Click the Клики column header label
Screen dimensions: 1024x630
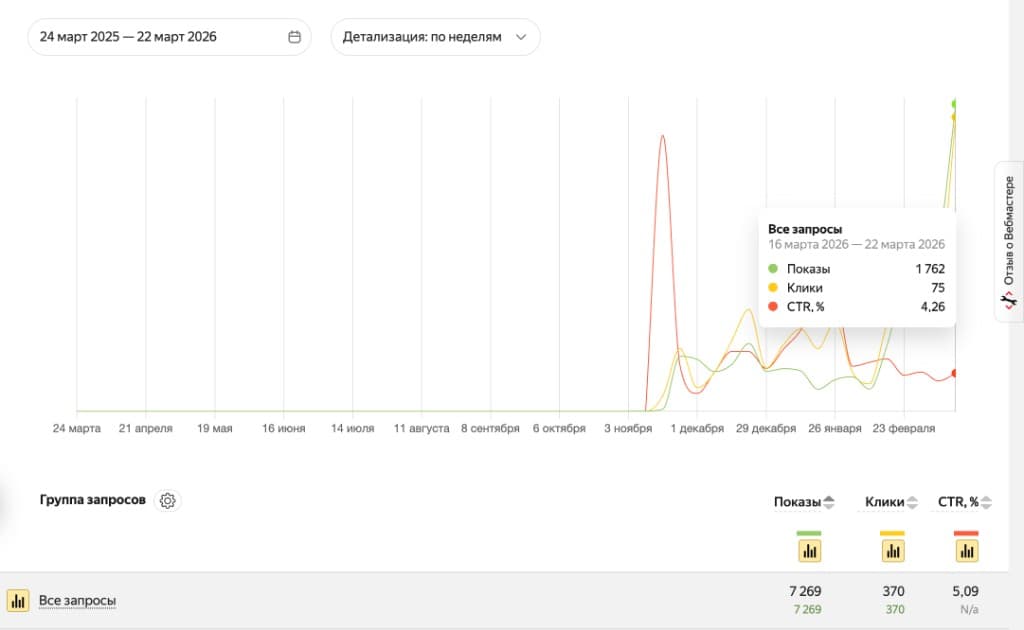(884, 502)
